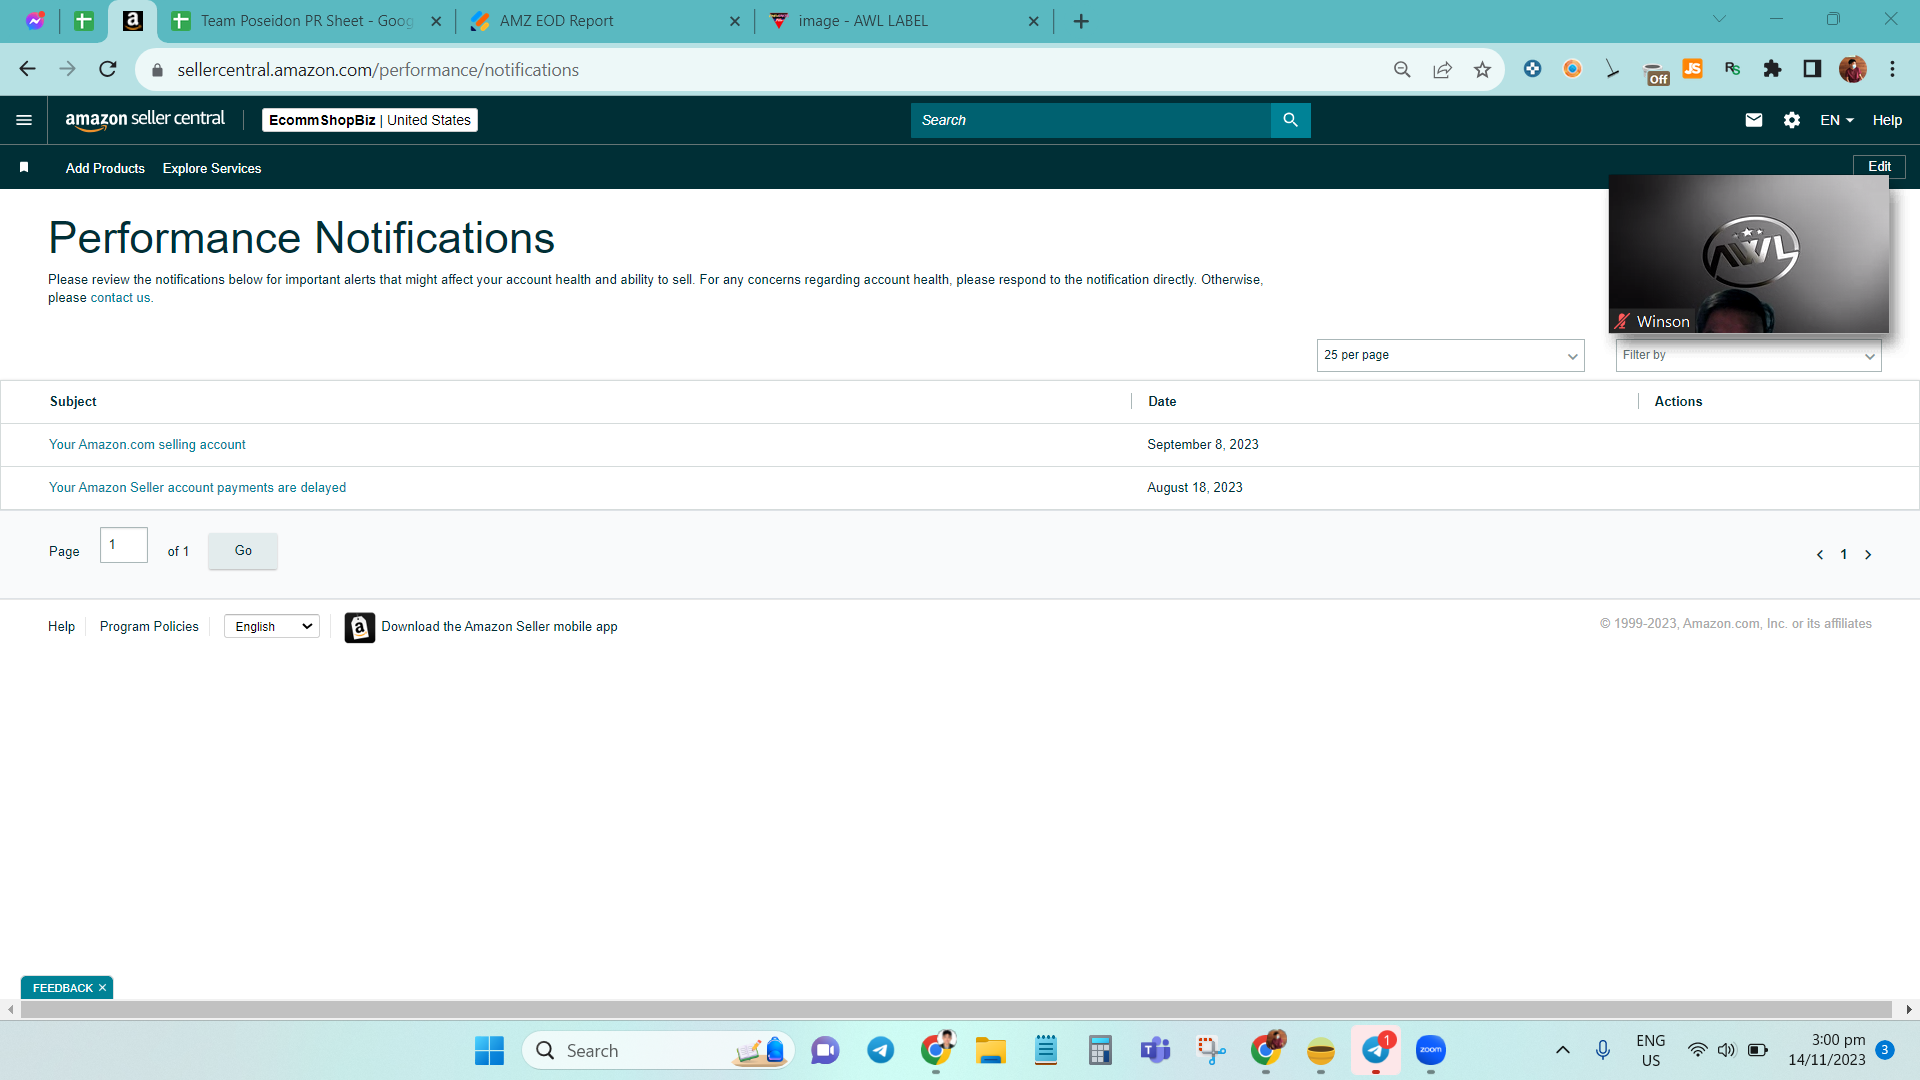This screenshot has width=1920, height=1080.
Task: Click the orange JS extension icon
Action: click(1692, 69)
